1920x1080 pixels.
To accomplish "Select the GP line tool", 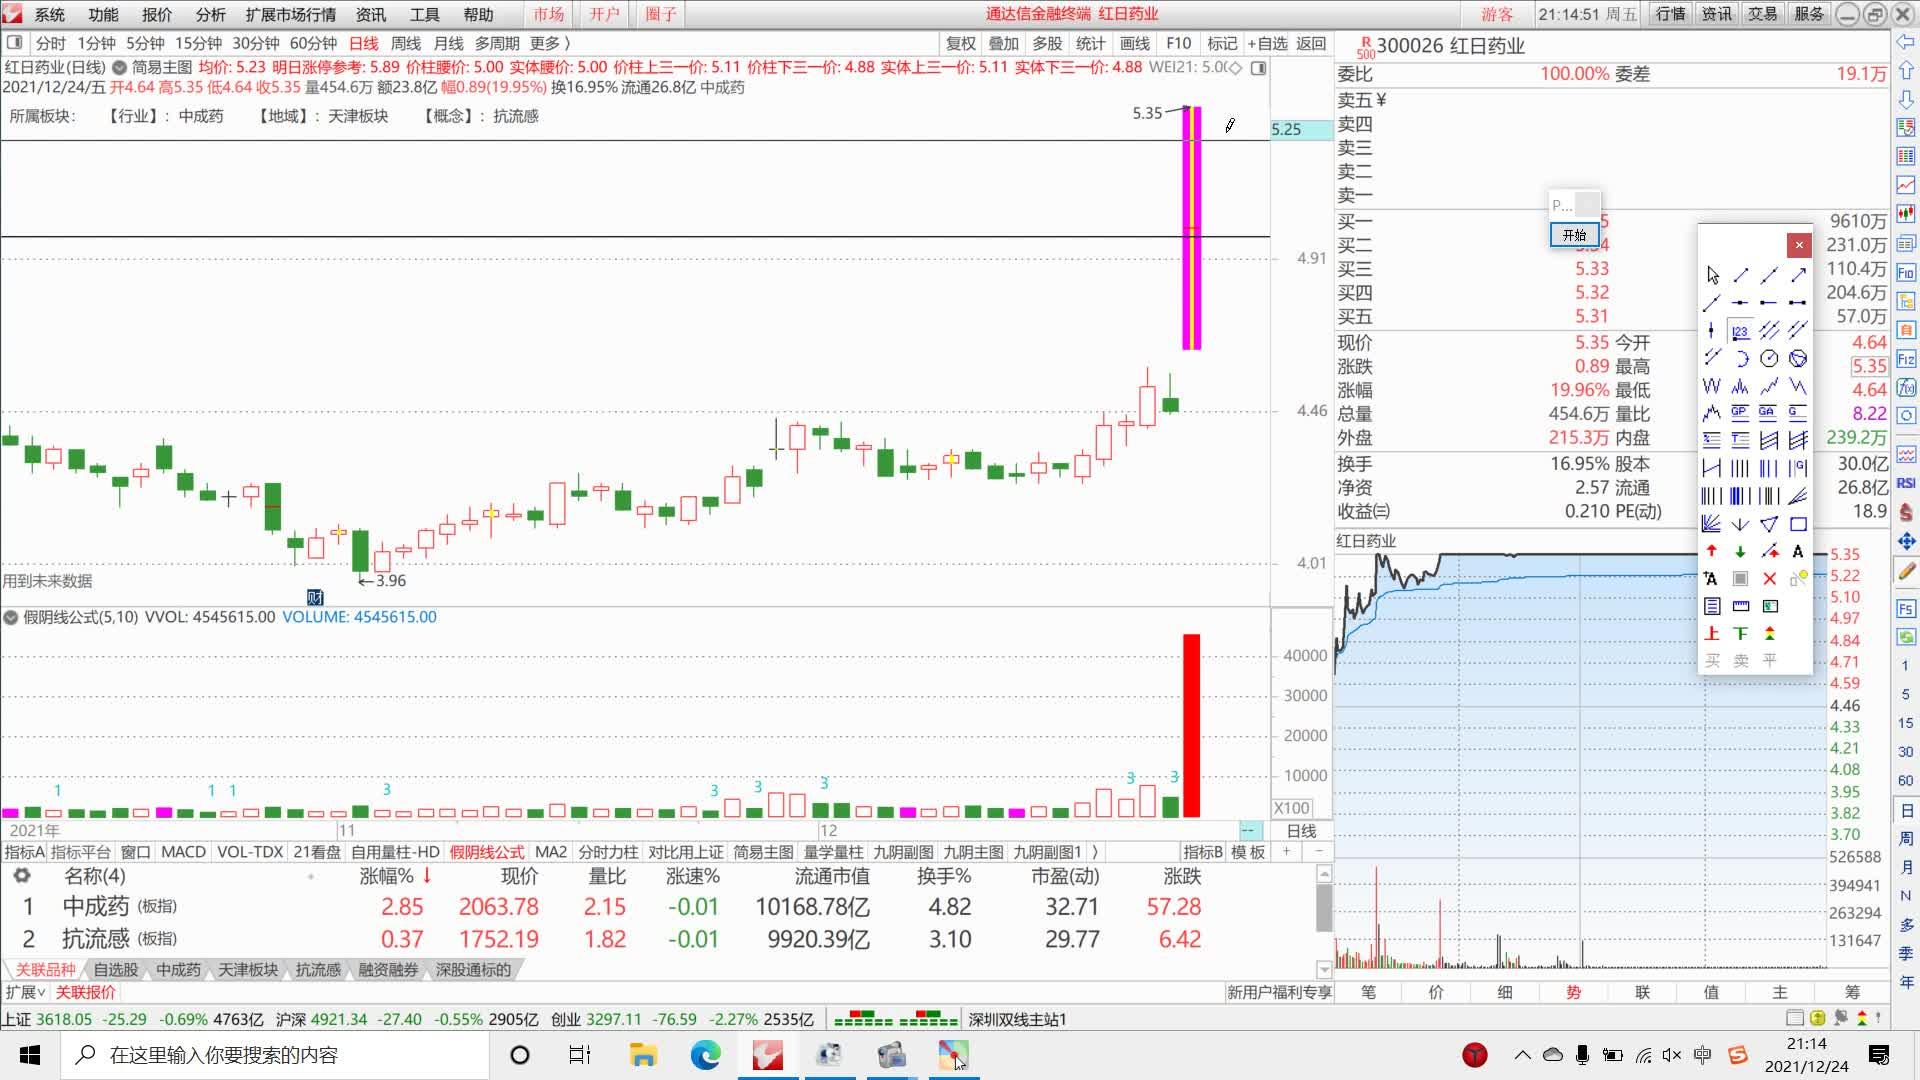I will 1740,412.
